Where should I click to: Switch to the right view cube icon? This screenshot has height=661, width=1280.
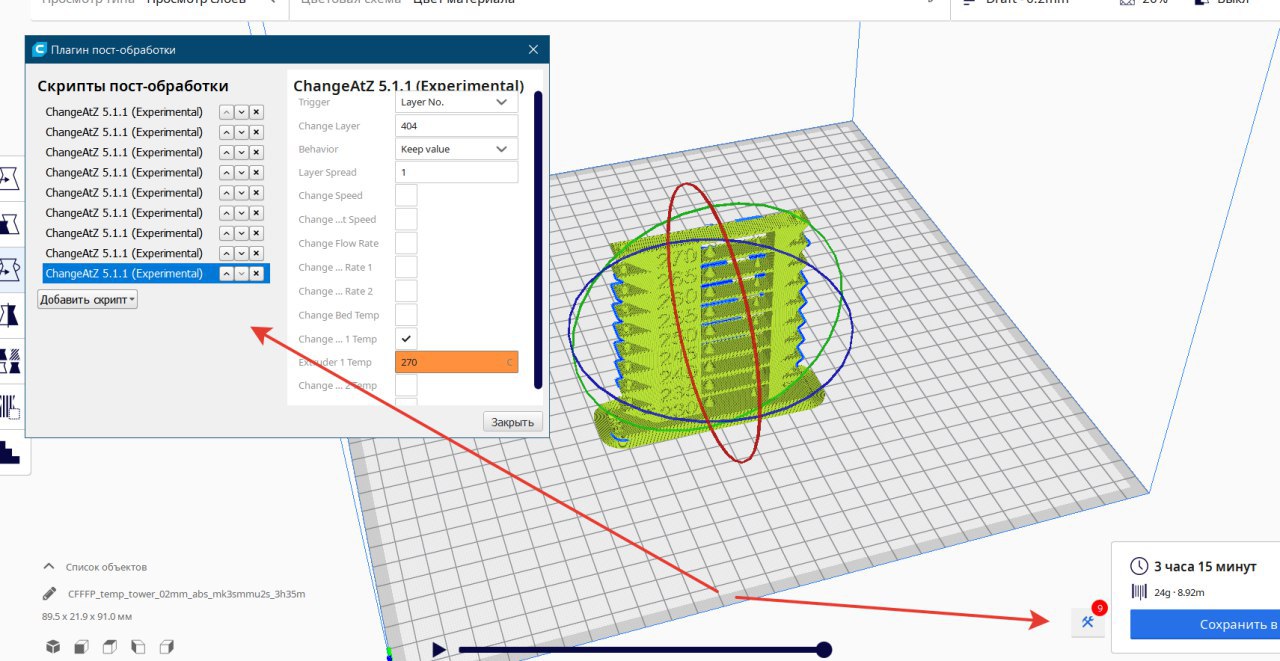pos(167,646)
